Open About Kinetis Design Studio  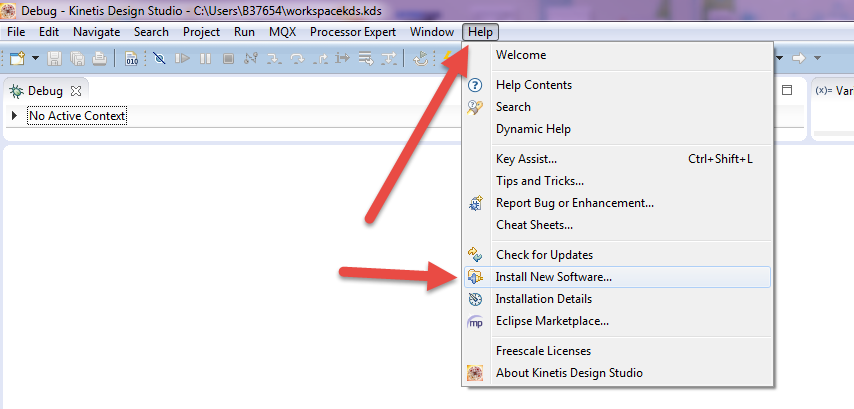(x=617, y=373)
